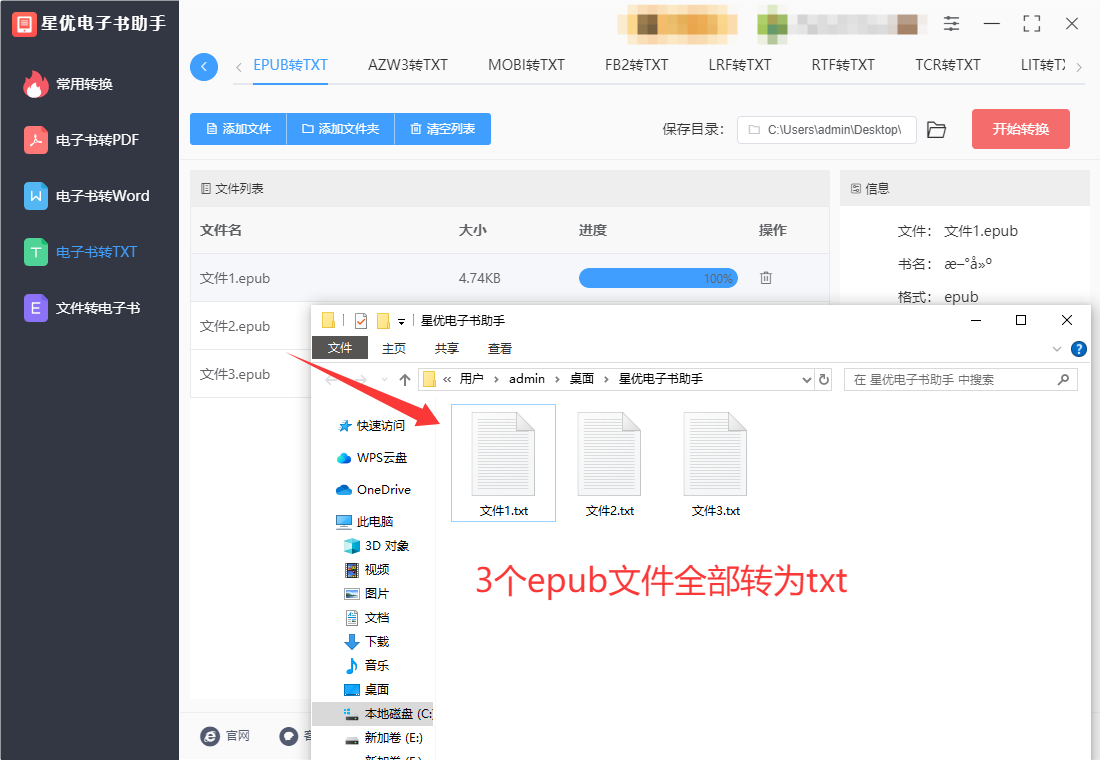The height and width of the screenshot is (760, 1100).
Task: Switch to the RTF转TXT tab
Action: 843,65
